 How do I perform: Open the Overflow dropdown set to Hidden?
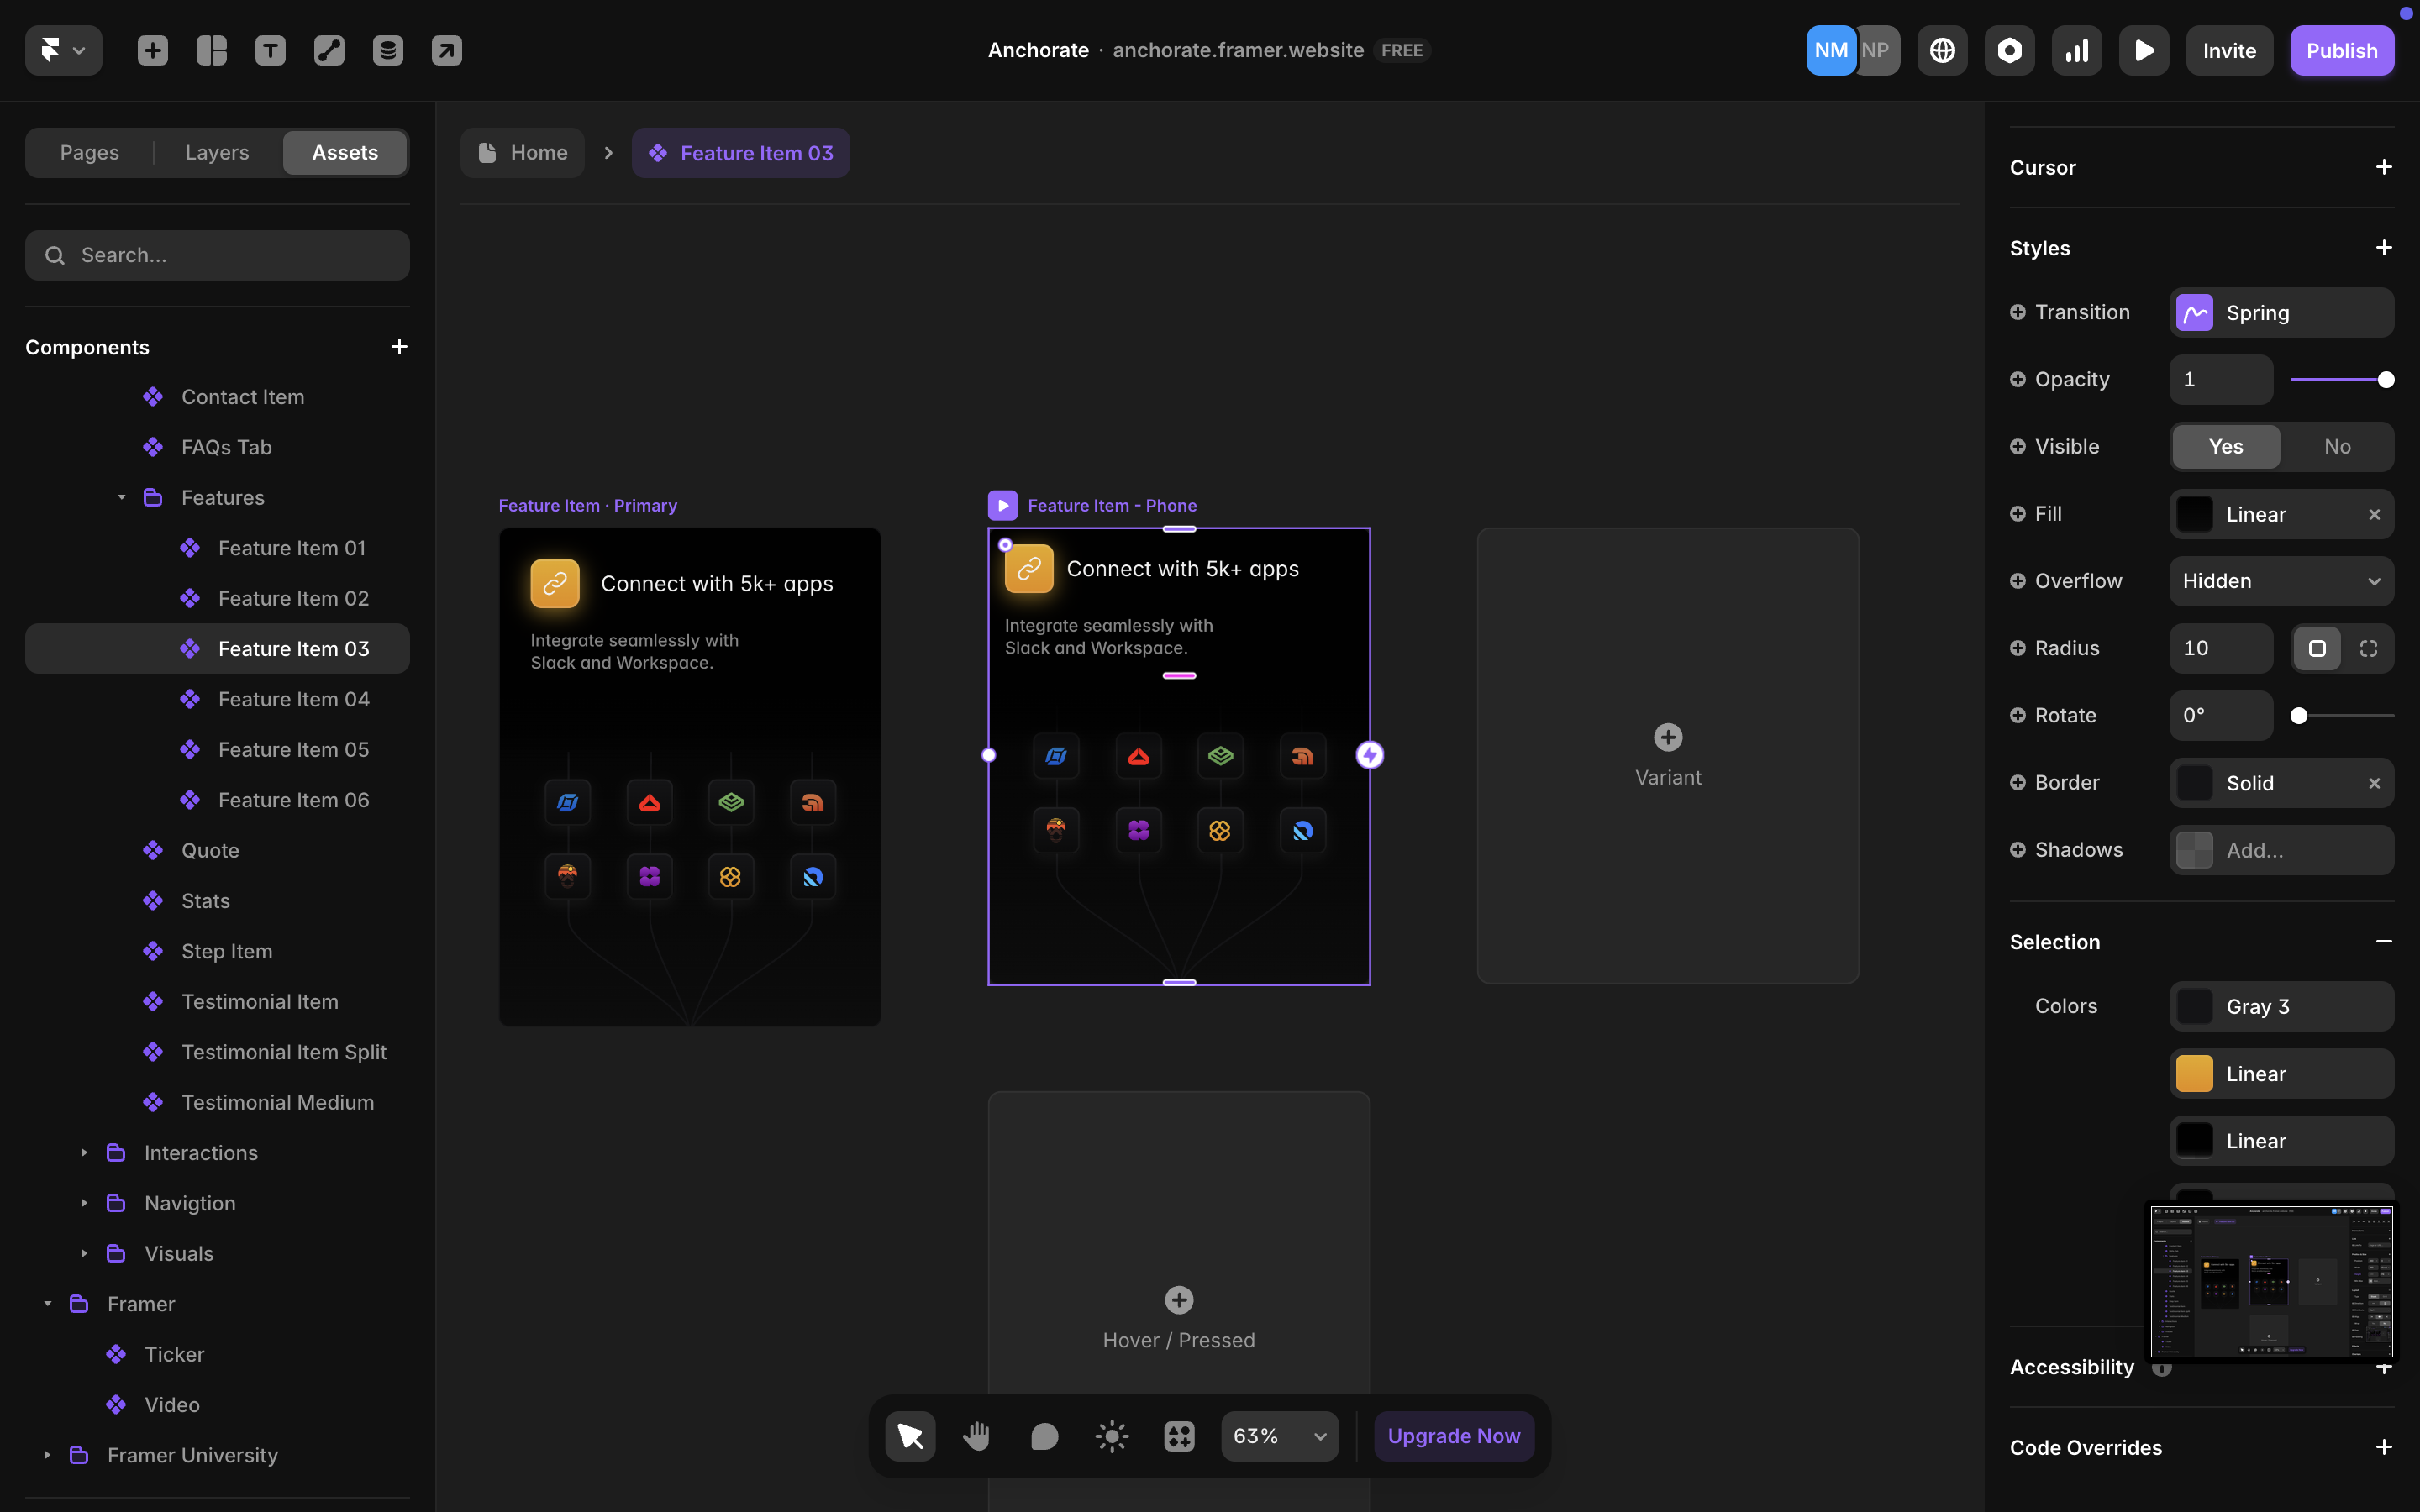click(2281, 581)
